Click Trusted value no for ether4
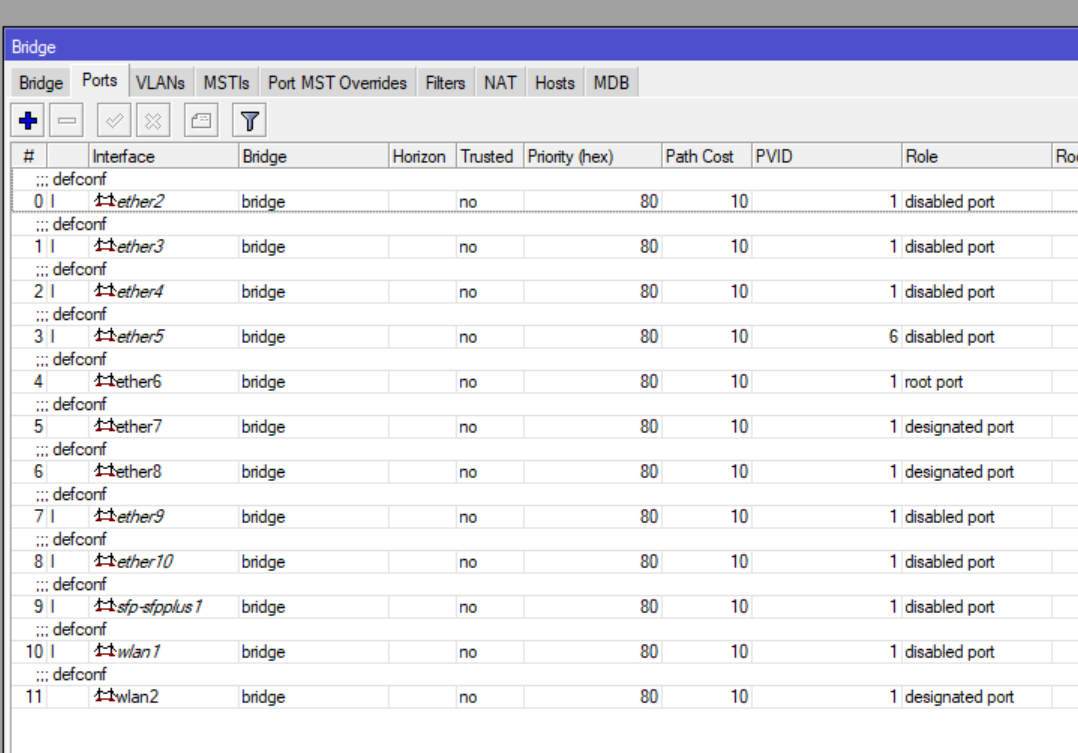This screenshot has height=753, width=1078. tap(468, 292)
